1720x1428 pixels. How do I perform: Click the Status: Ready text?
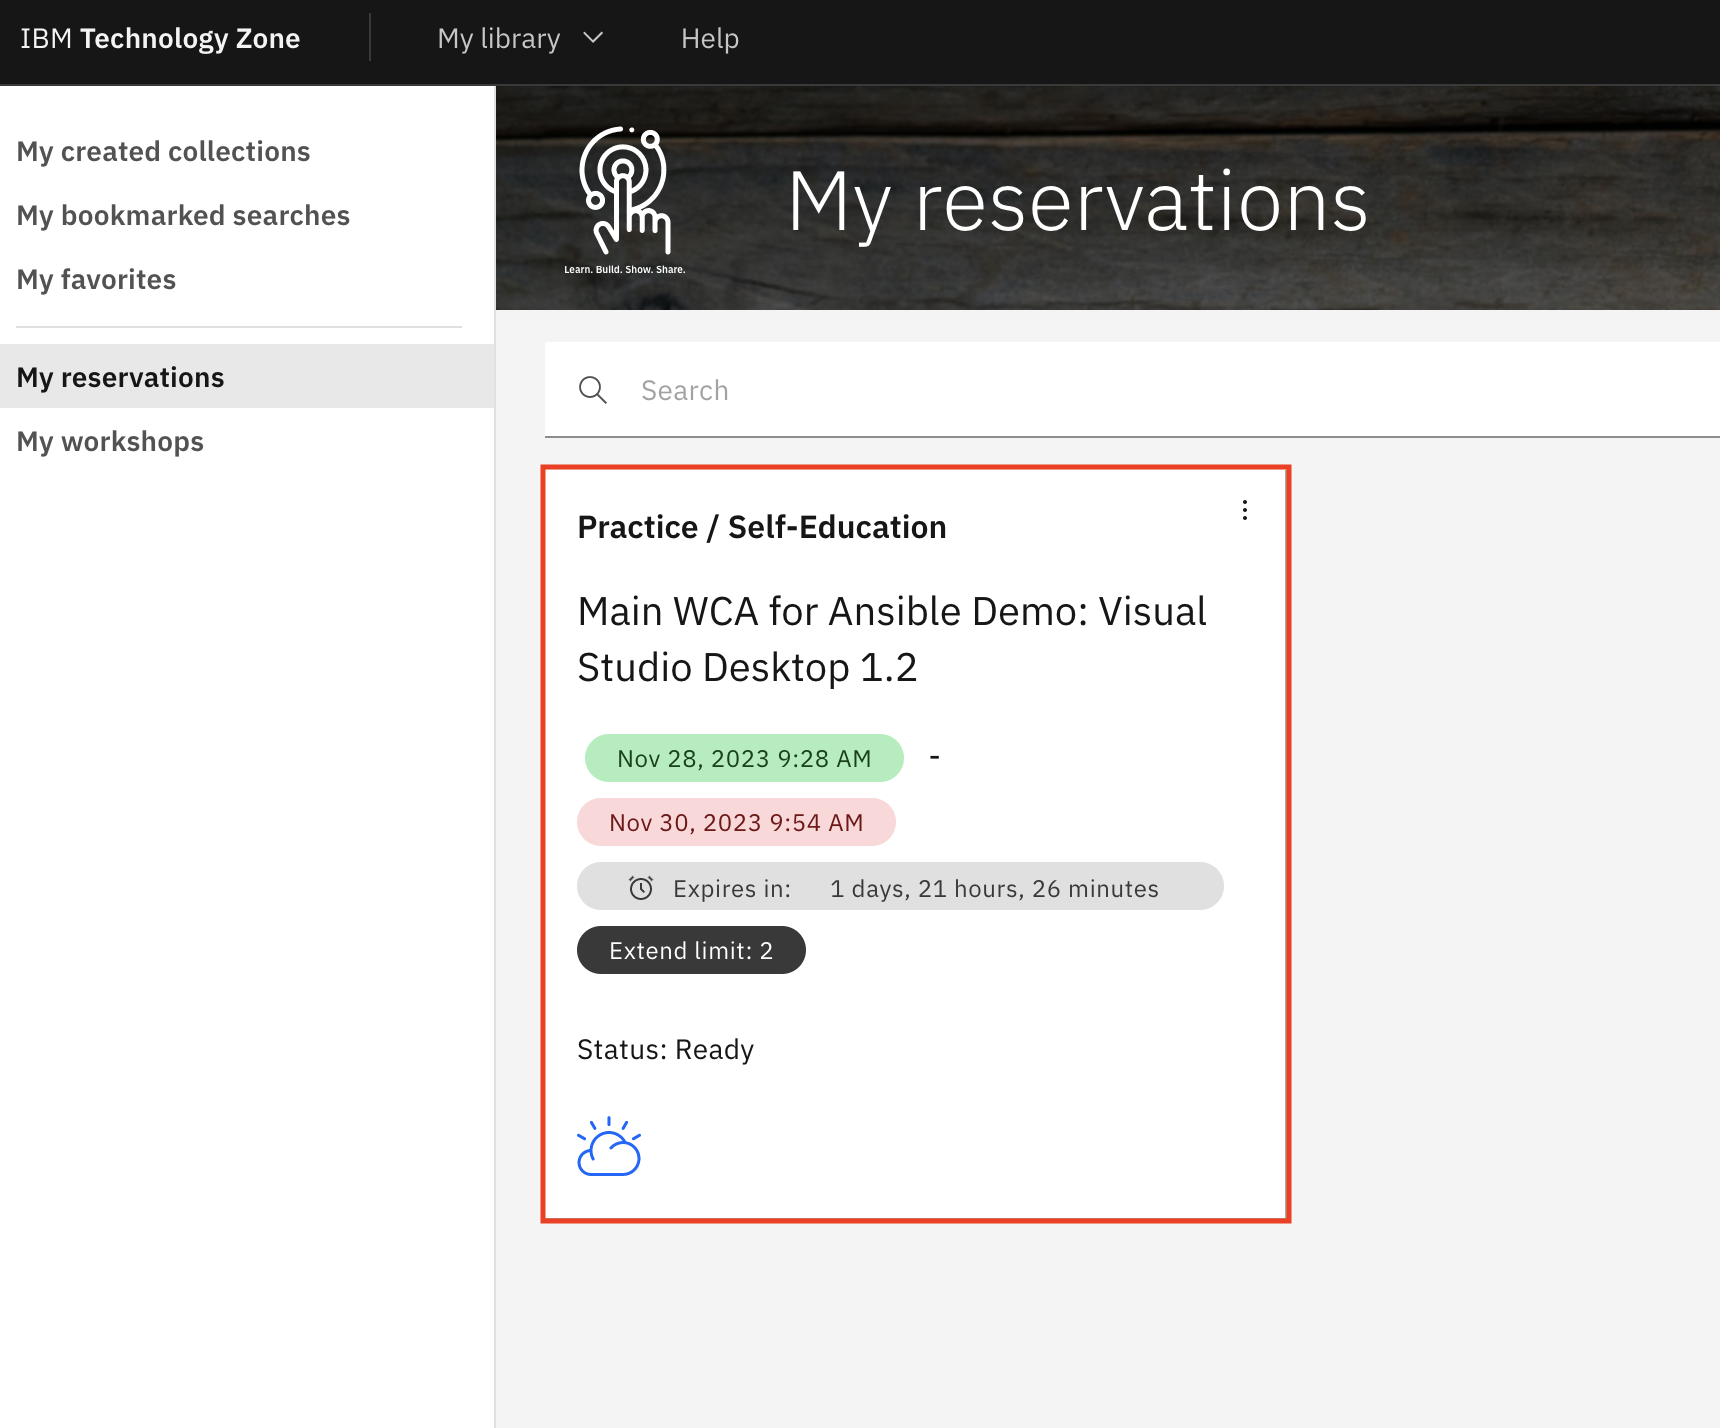tap(666, 1049)
